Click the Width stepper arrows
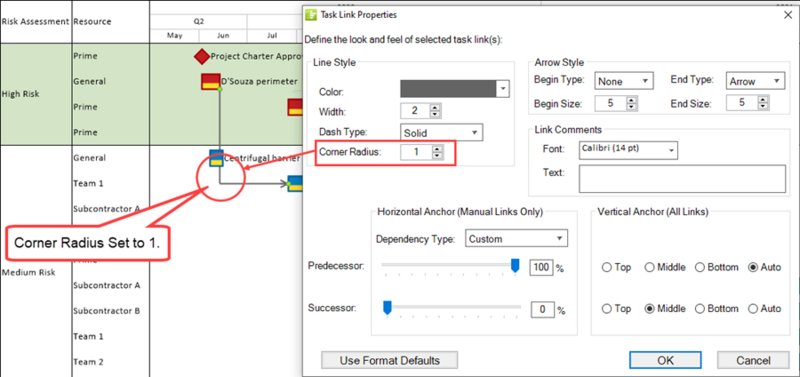This screenshot has width=800, height=377. point(434,111)
